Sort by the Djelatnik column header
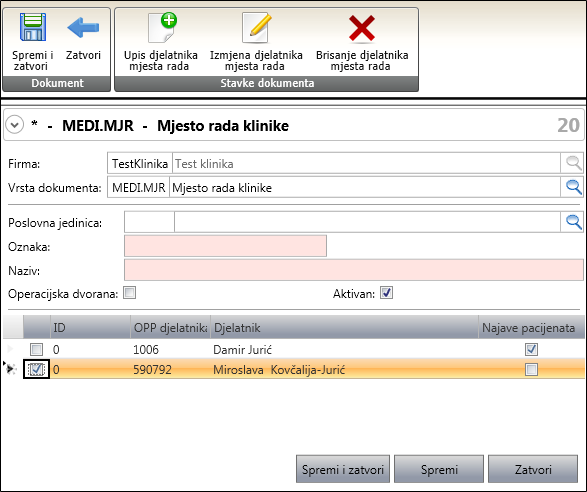The width and height of the screenshot is (587, 492). 344,328
